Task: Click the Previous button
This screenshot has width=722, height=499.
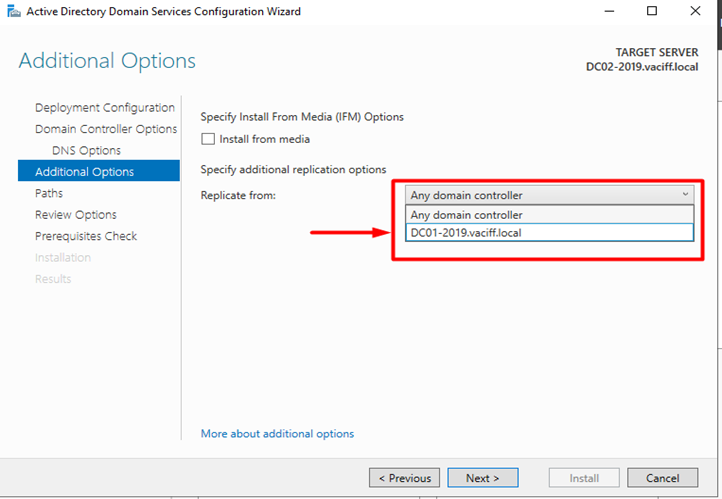Action: click(x=404, y=478)
